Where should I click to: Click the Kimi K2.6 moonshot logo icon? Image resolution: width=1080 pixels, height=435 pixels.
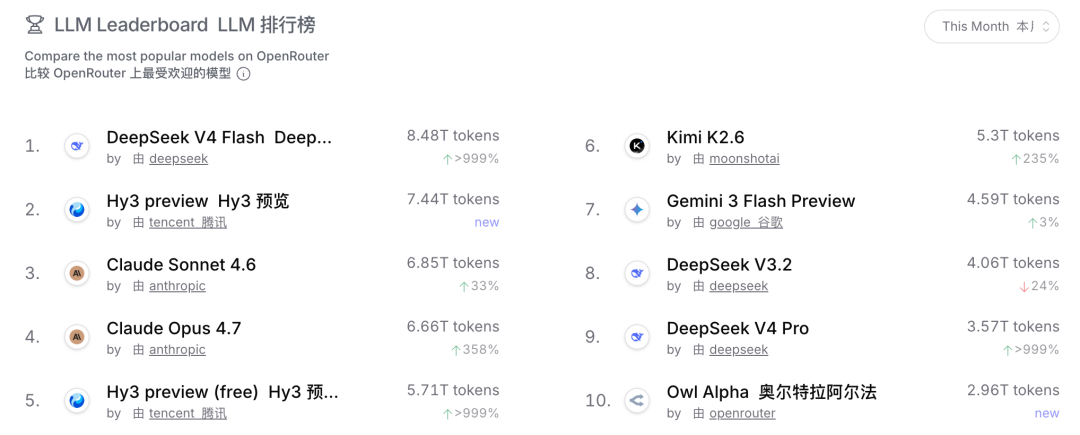pos(636,146)
